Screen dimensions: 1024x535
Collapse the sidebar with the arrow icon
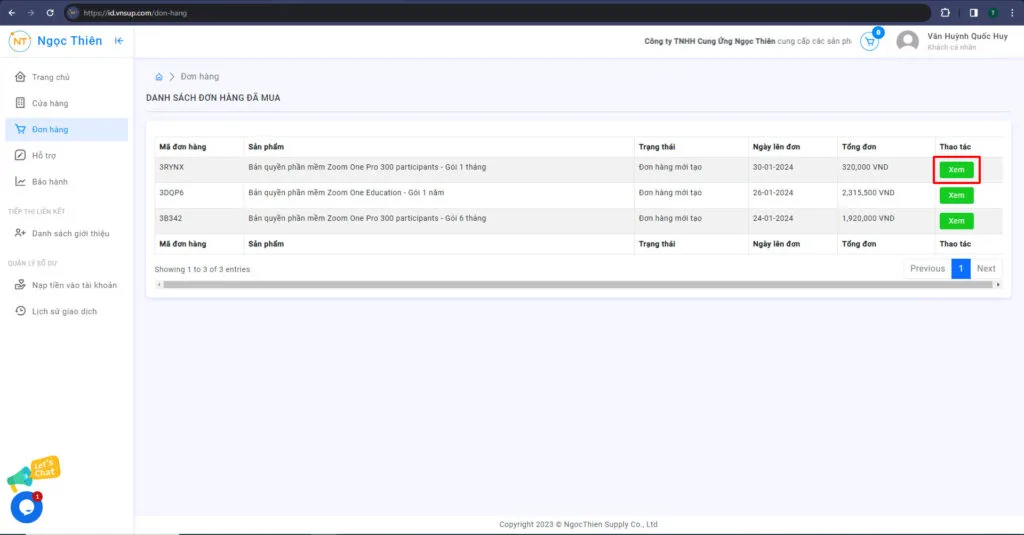tap(119, 41)
